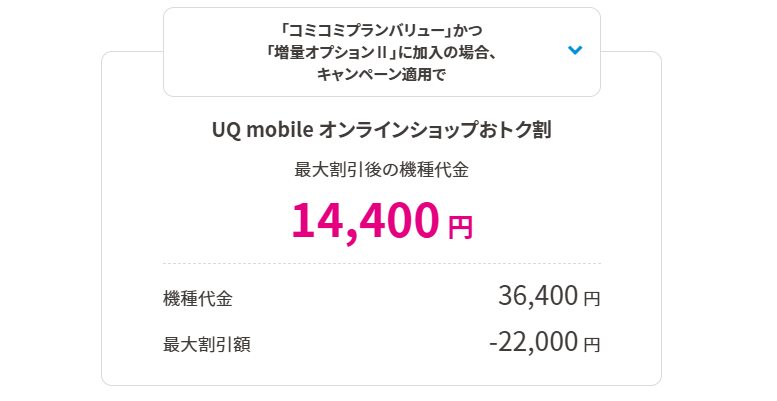Screen dimensions: 777x401
Task: Click the 「コミコミプランバリュー」かつ first line text
Action: pyautogui.click(x=381, y=30)
